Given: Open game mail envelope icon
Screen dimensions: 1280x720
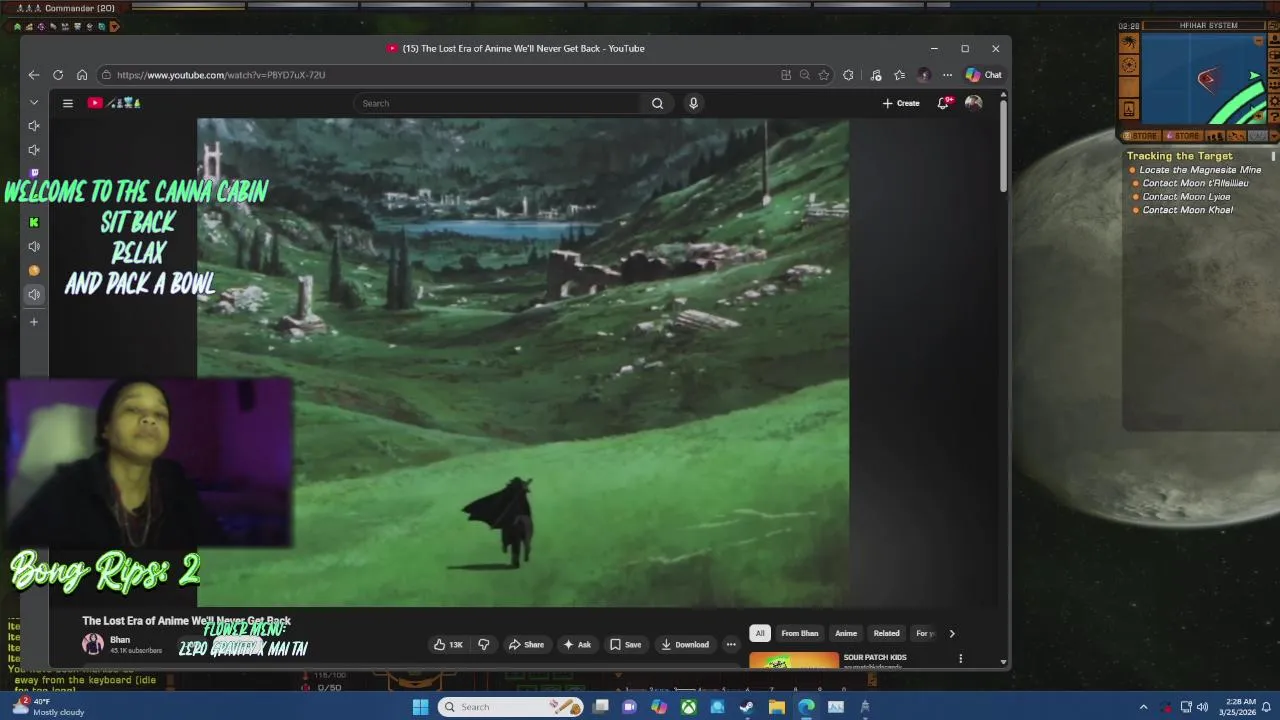Looking at the screenshot, I should (x=1274, y=70).
